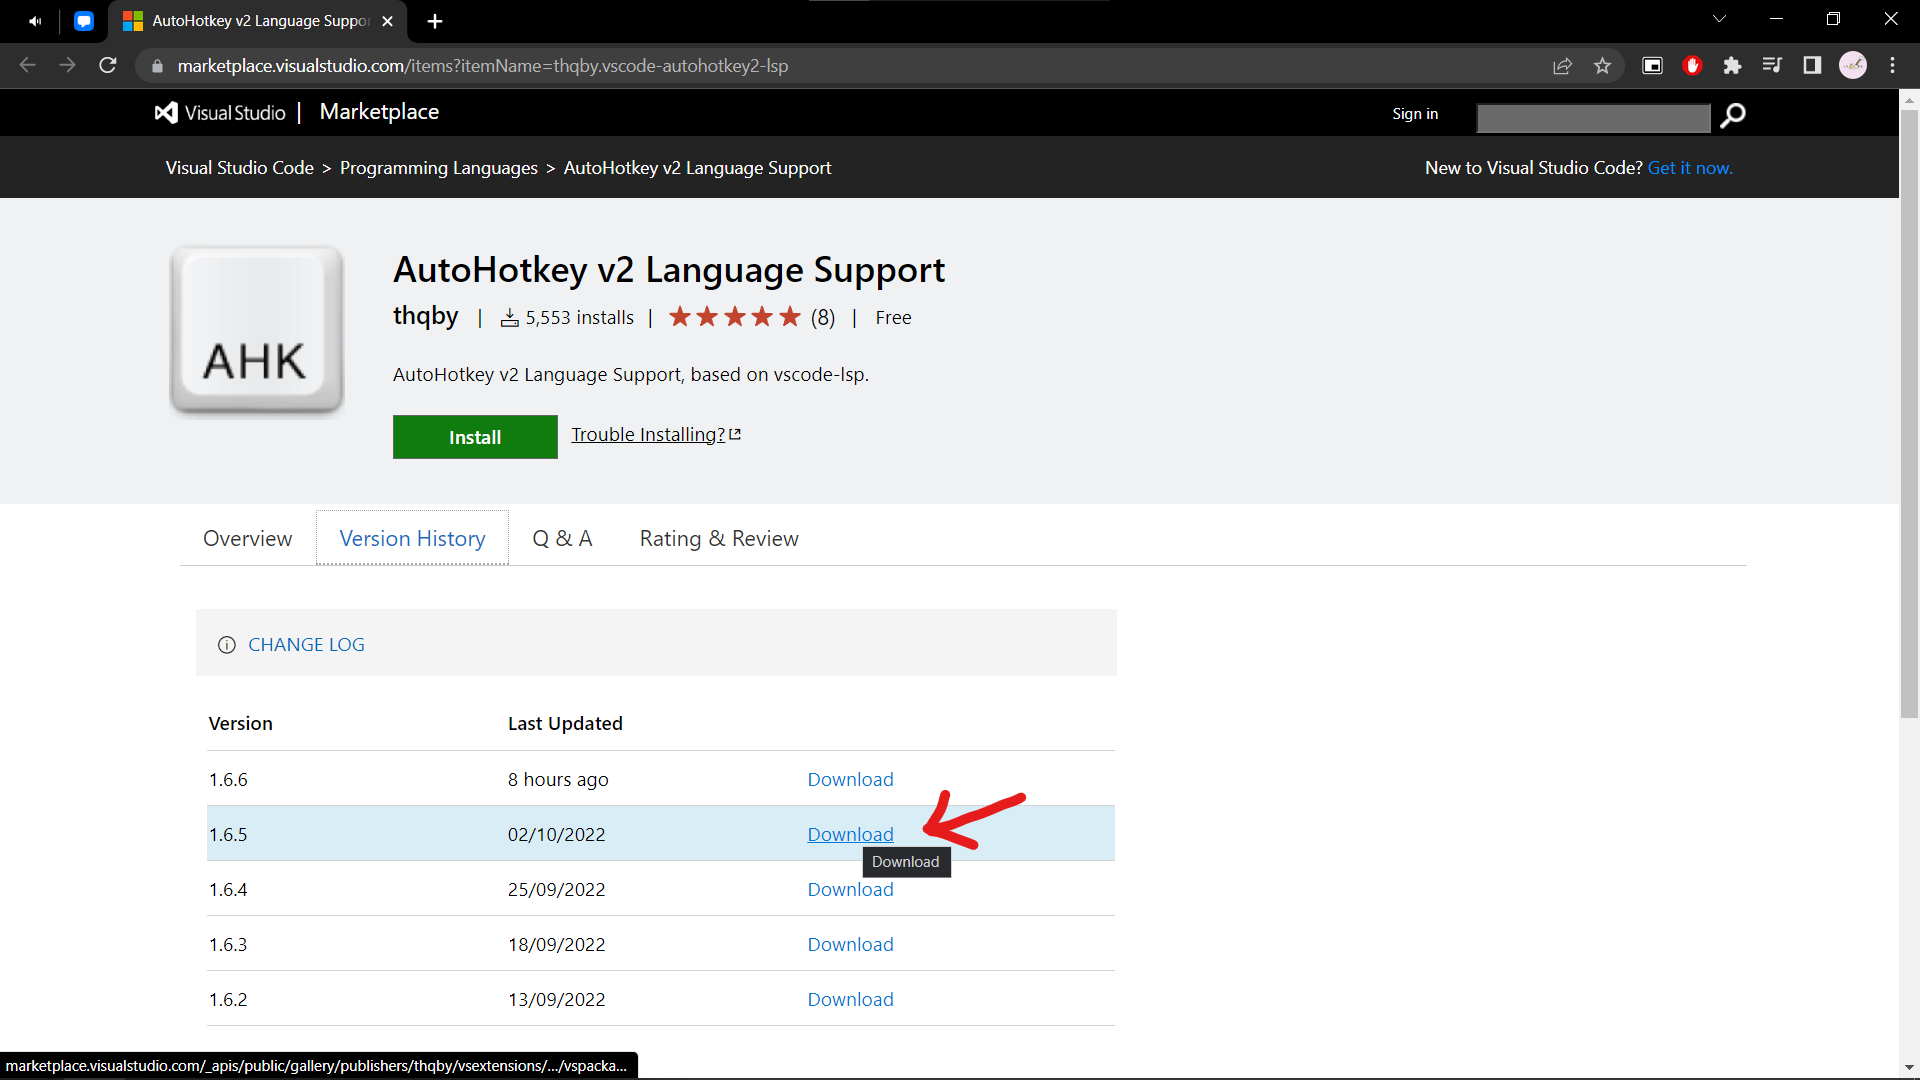
Task: Bookmark this page with the star icon
Action: coord(1603,65)
